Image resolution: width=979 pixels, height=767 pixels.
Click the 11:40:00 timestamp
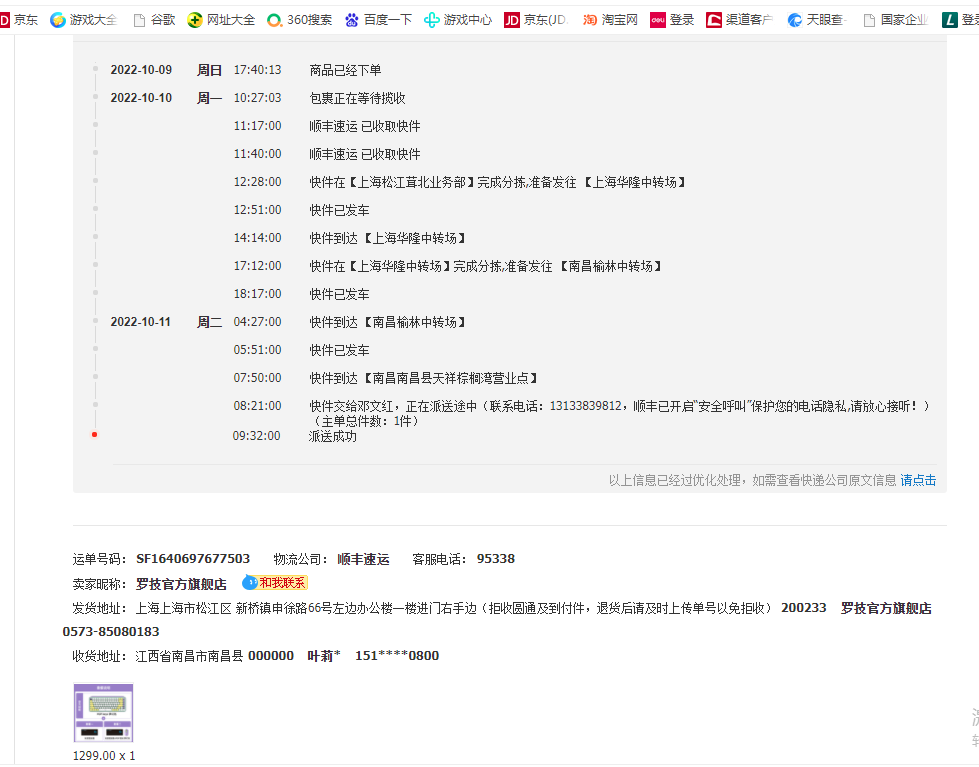pos(257,154)
